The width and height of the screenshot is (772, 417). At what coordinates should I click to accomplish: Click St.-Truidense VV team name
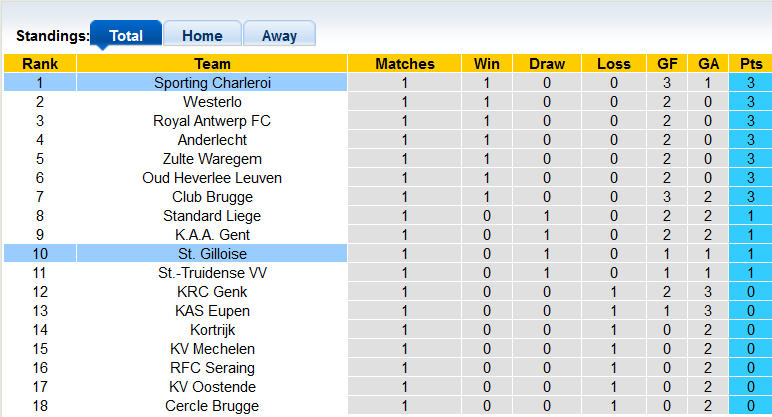coord(212,273)
